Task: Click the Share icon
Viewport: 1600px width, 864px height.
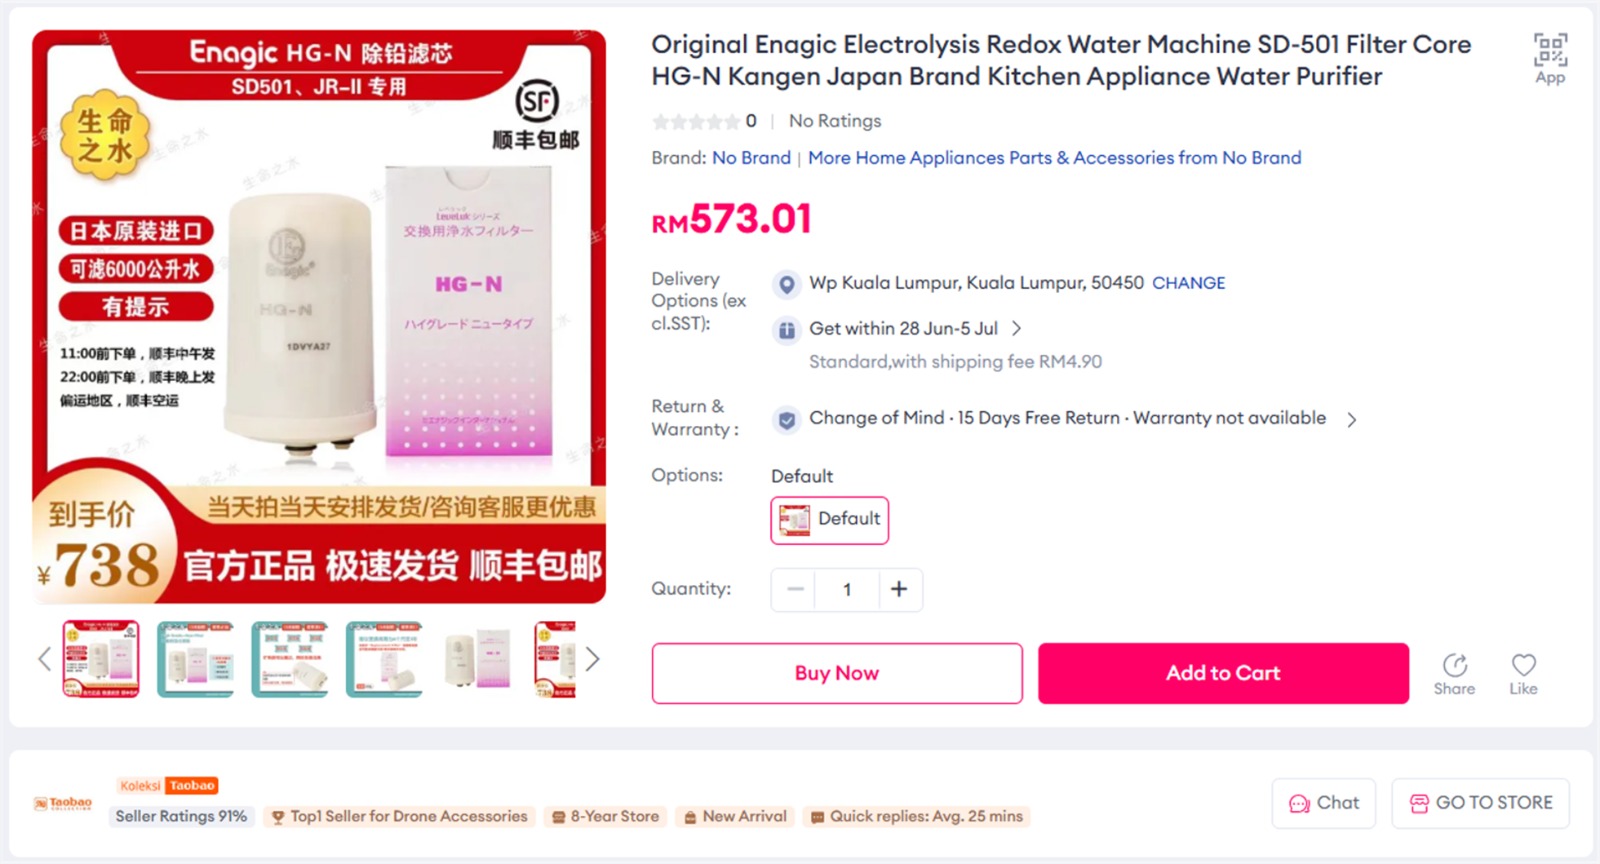Action: click(x=1455, y=665)
